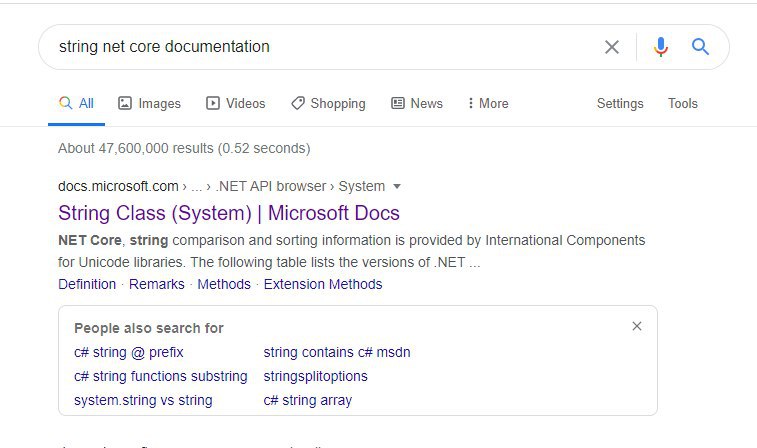The image size is (757, 448).
Task: Start voice search with the microphone icon
Action: [660, 47]
